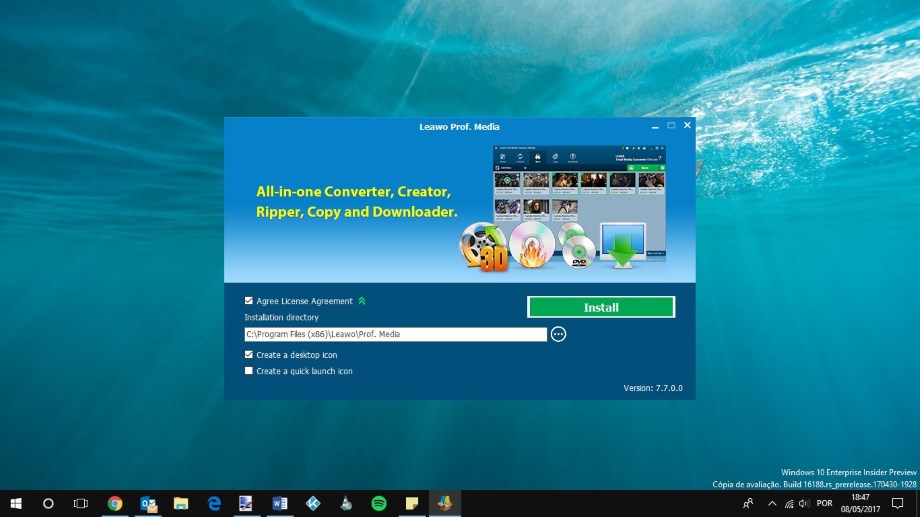Open Microsoft Word from the taskbar
The width and height of the screenshot is (920, 517).
[x=280, y=503]
